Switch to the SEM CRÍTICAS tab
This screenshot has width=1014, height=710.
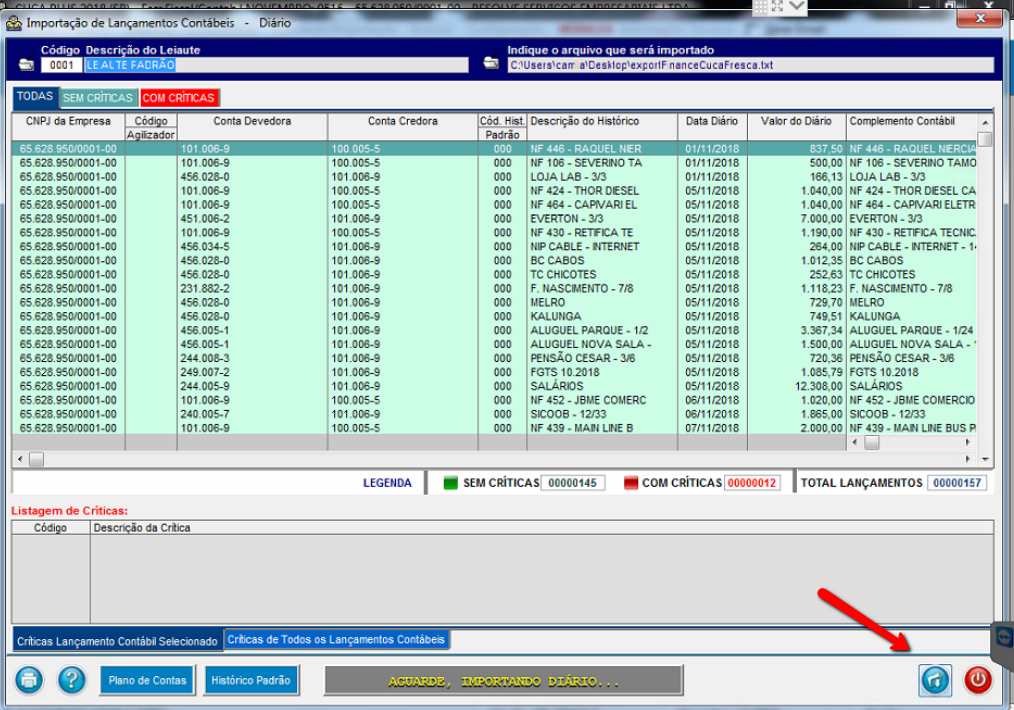98,98
